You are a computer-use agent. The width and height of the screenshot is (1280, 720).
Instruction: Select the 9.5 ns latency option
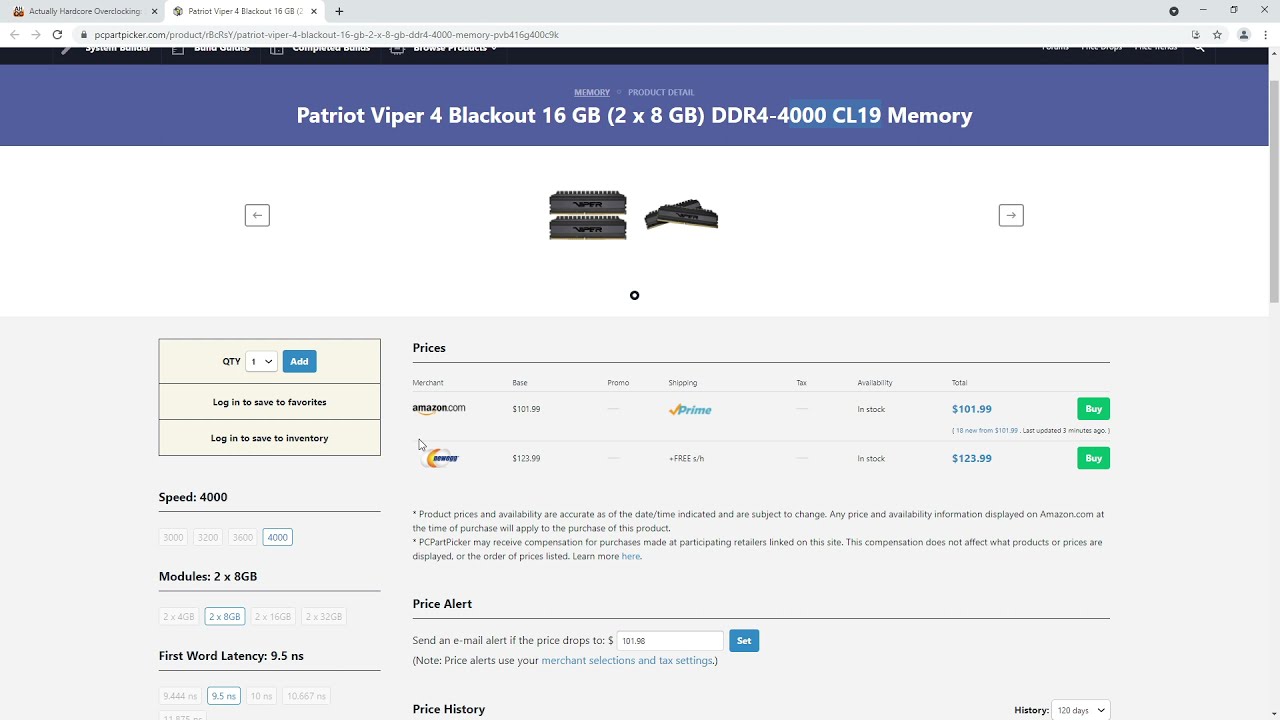pyautogui.click(x=224, y=696)
